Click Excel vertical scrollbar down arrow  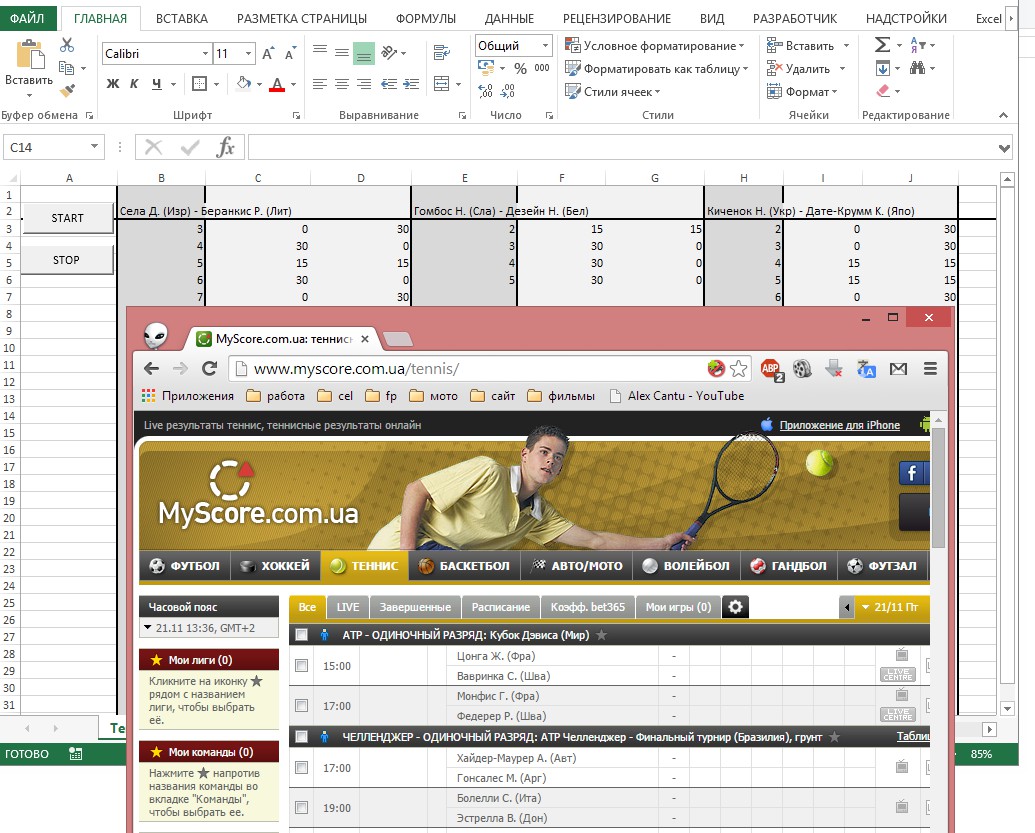tap(1007, 709)
